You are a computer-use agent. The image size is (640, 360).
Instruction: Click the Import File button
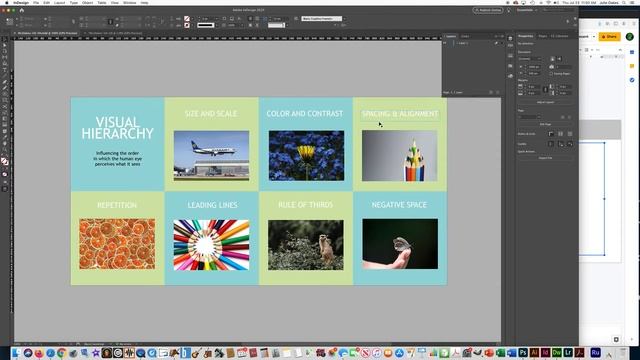pyautogui.click(x=545, y=158)
